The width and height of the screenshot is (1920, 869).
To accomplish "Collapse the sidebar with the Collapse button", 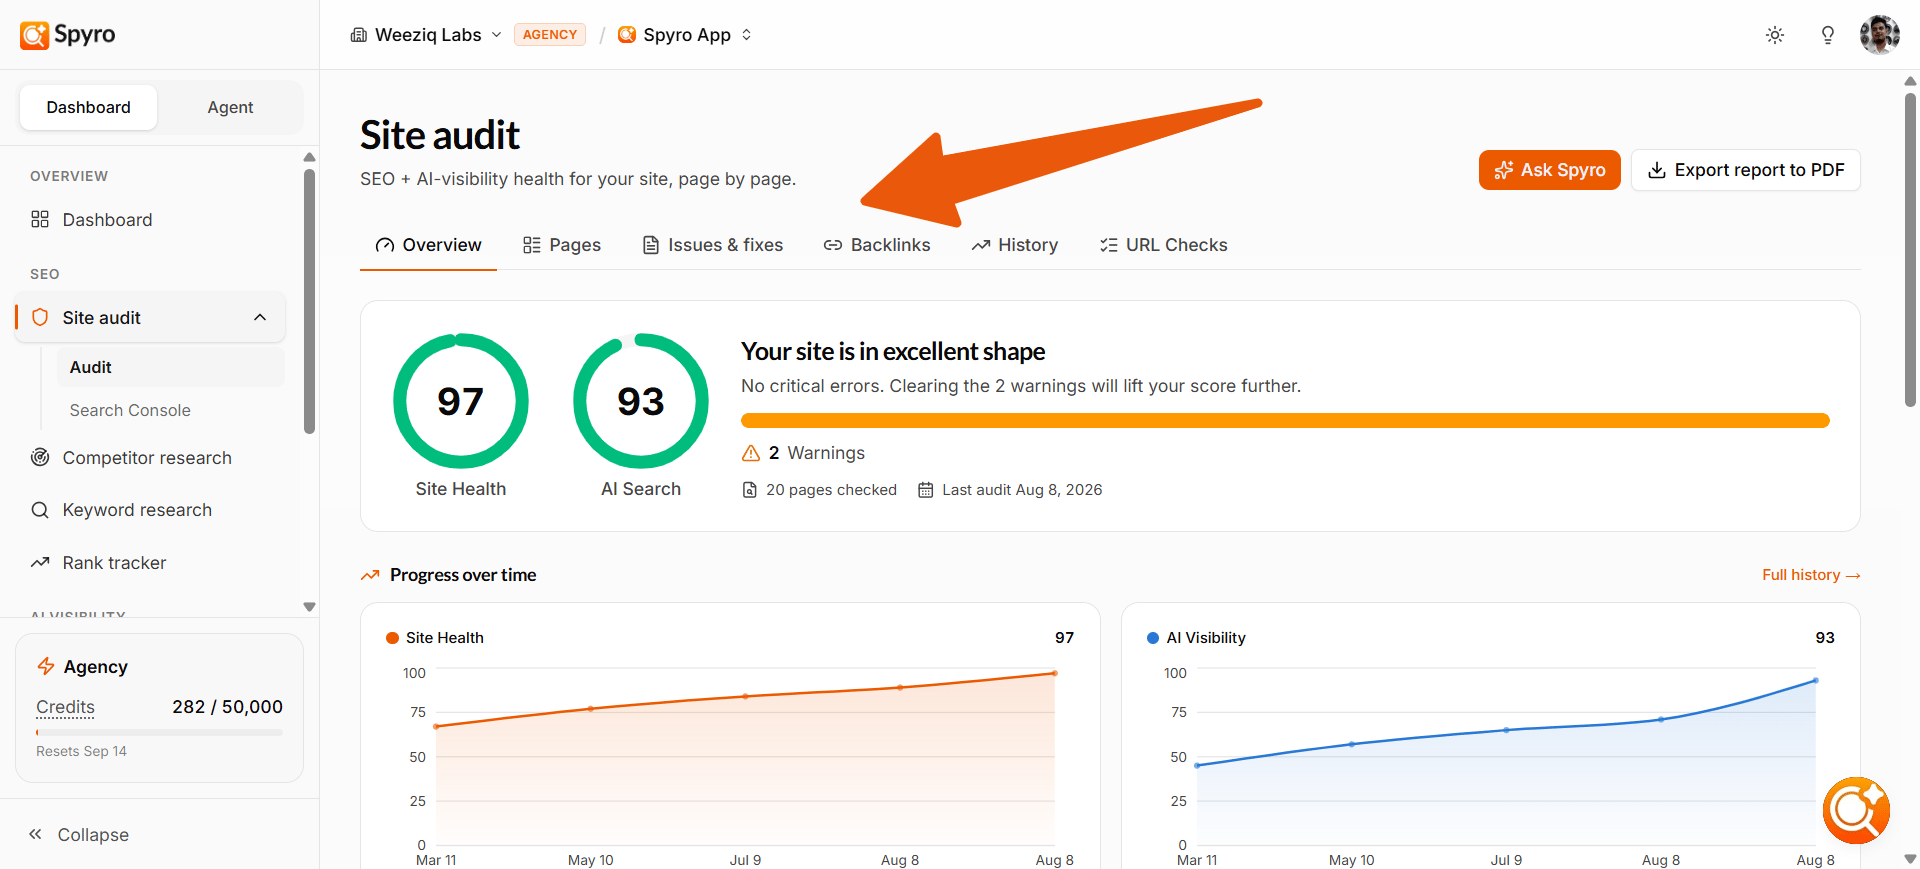I will pos(78,835).
